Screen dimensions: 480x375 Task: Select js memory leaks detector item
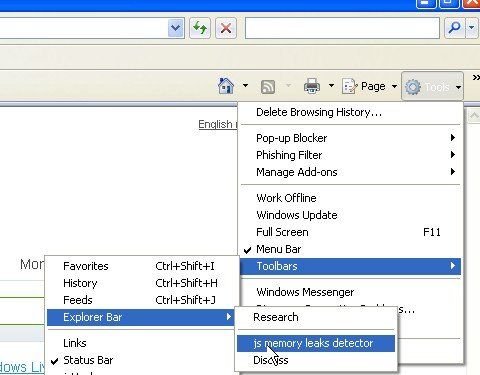(x=316, y=343)
